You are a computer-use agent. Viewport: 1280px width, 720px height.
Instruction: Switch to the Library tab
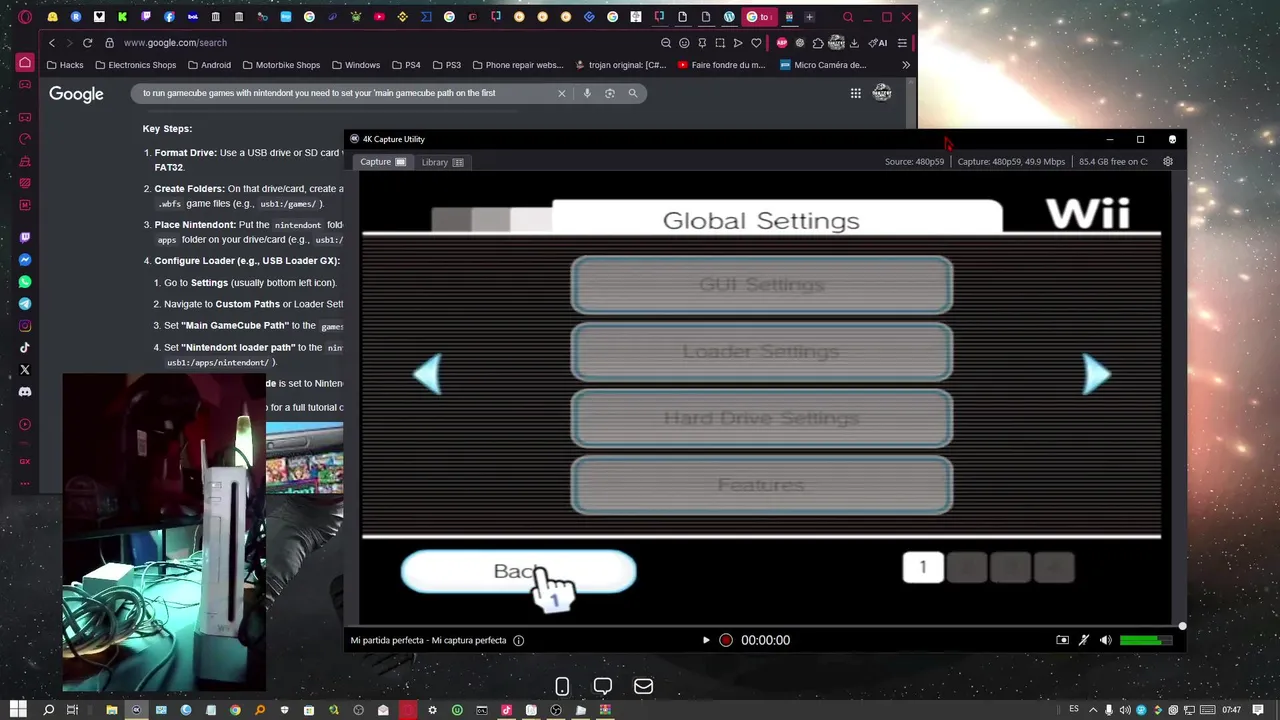tap(442, 162)
